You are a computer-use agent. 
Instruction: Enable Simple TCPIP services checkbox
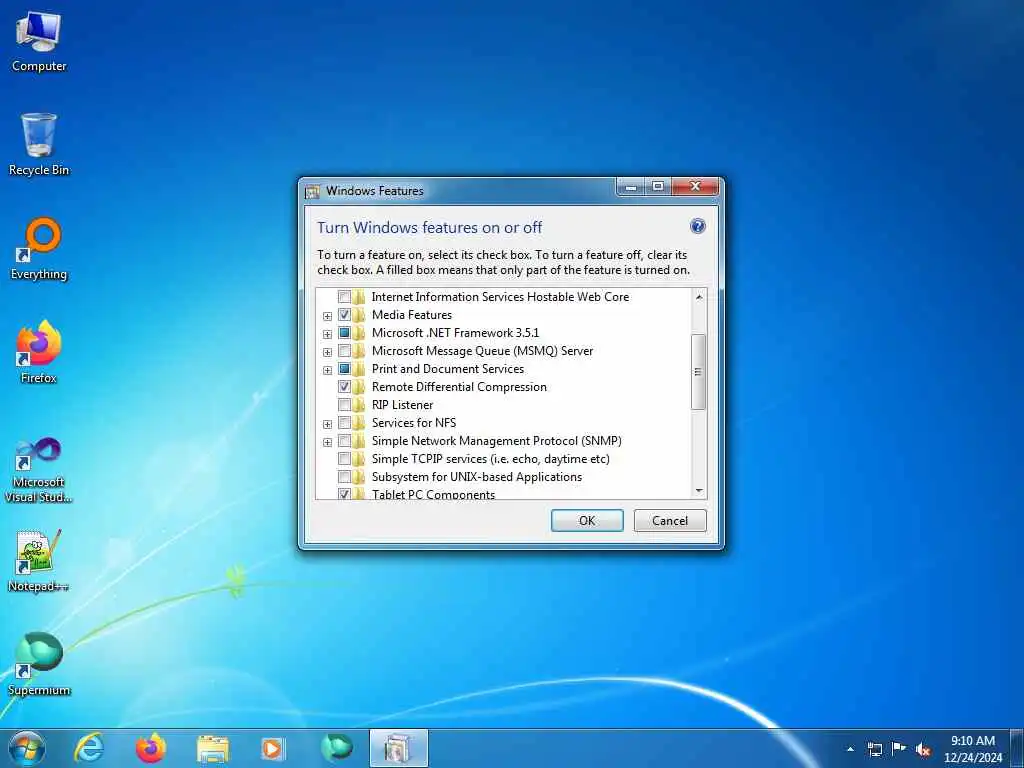(x=344, y=459)
